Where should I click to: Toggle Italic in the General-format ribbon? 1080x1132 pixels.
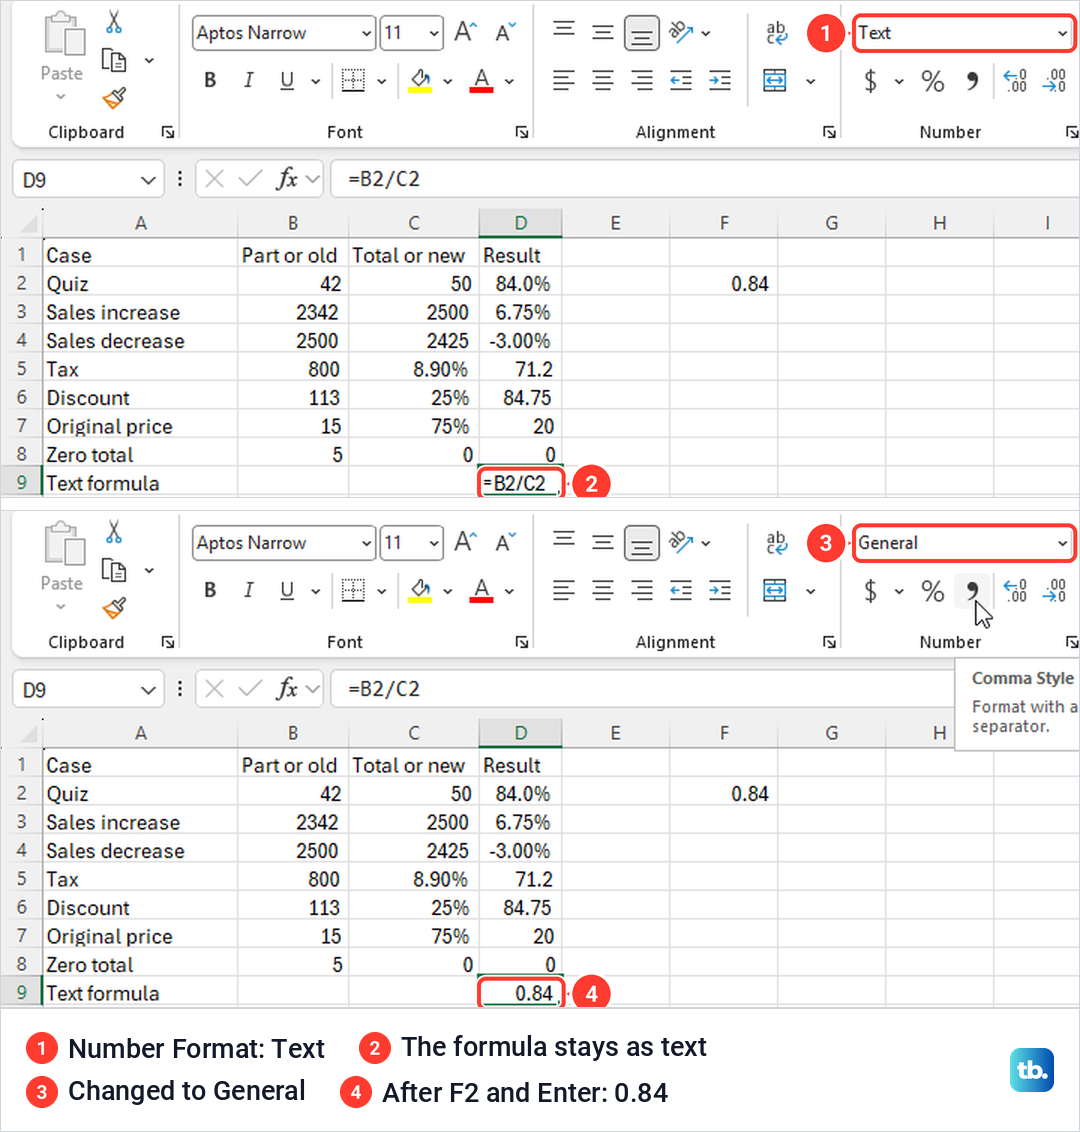248,590
